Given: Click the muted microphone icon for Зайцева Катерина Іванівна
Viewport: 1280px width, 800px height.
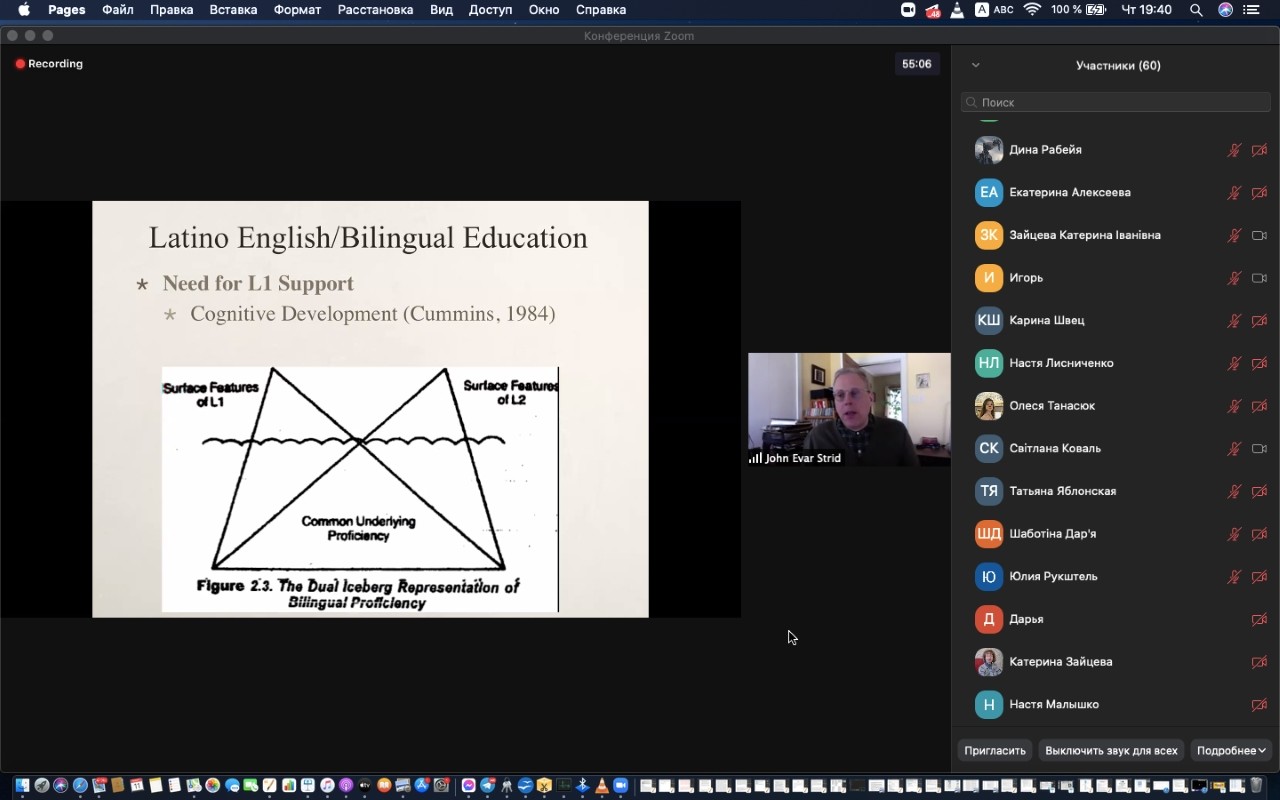Looking at the screenshot, I should click(1235, 236).
